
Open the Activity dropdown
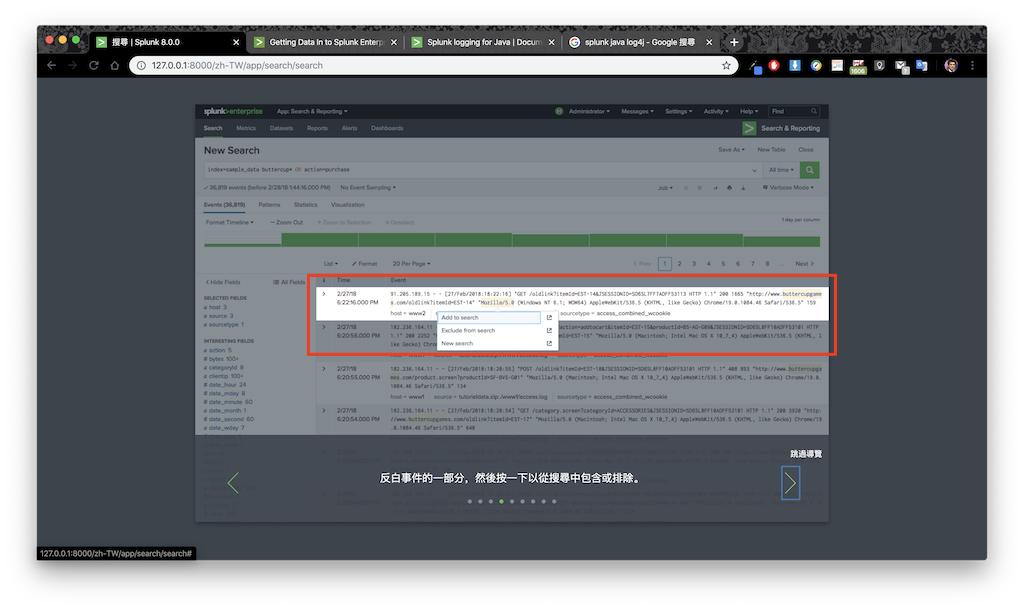716,112
